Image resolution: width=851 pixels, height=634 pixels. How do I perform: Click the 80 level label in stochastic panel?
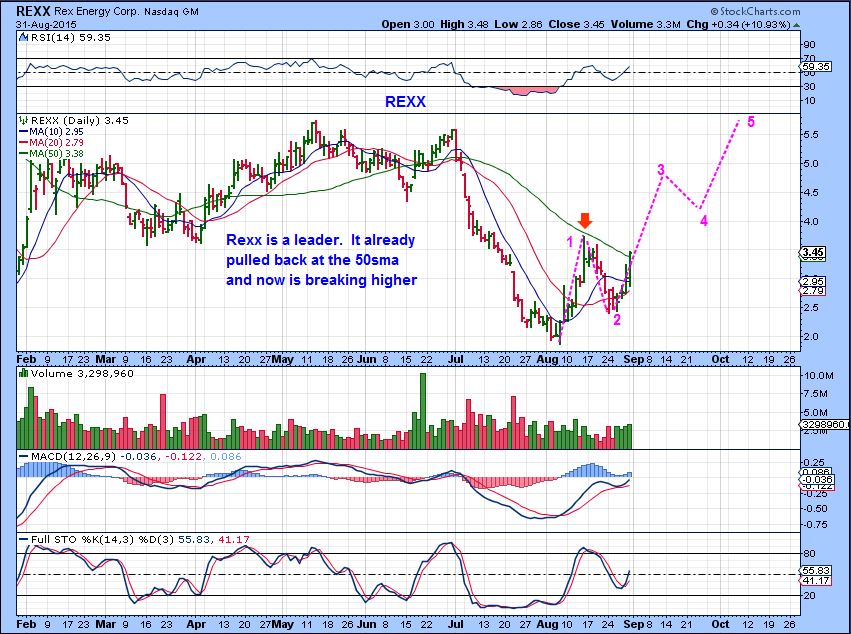(x=809, y=554)
